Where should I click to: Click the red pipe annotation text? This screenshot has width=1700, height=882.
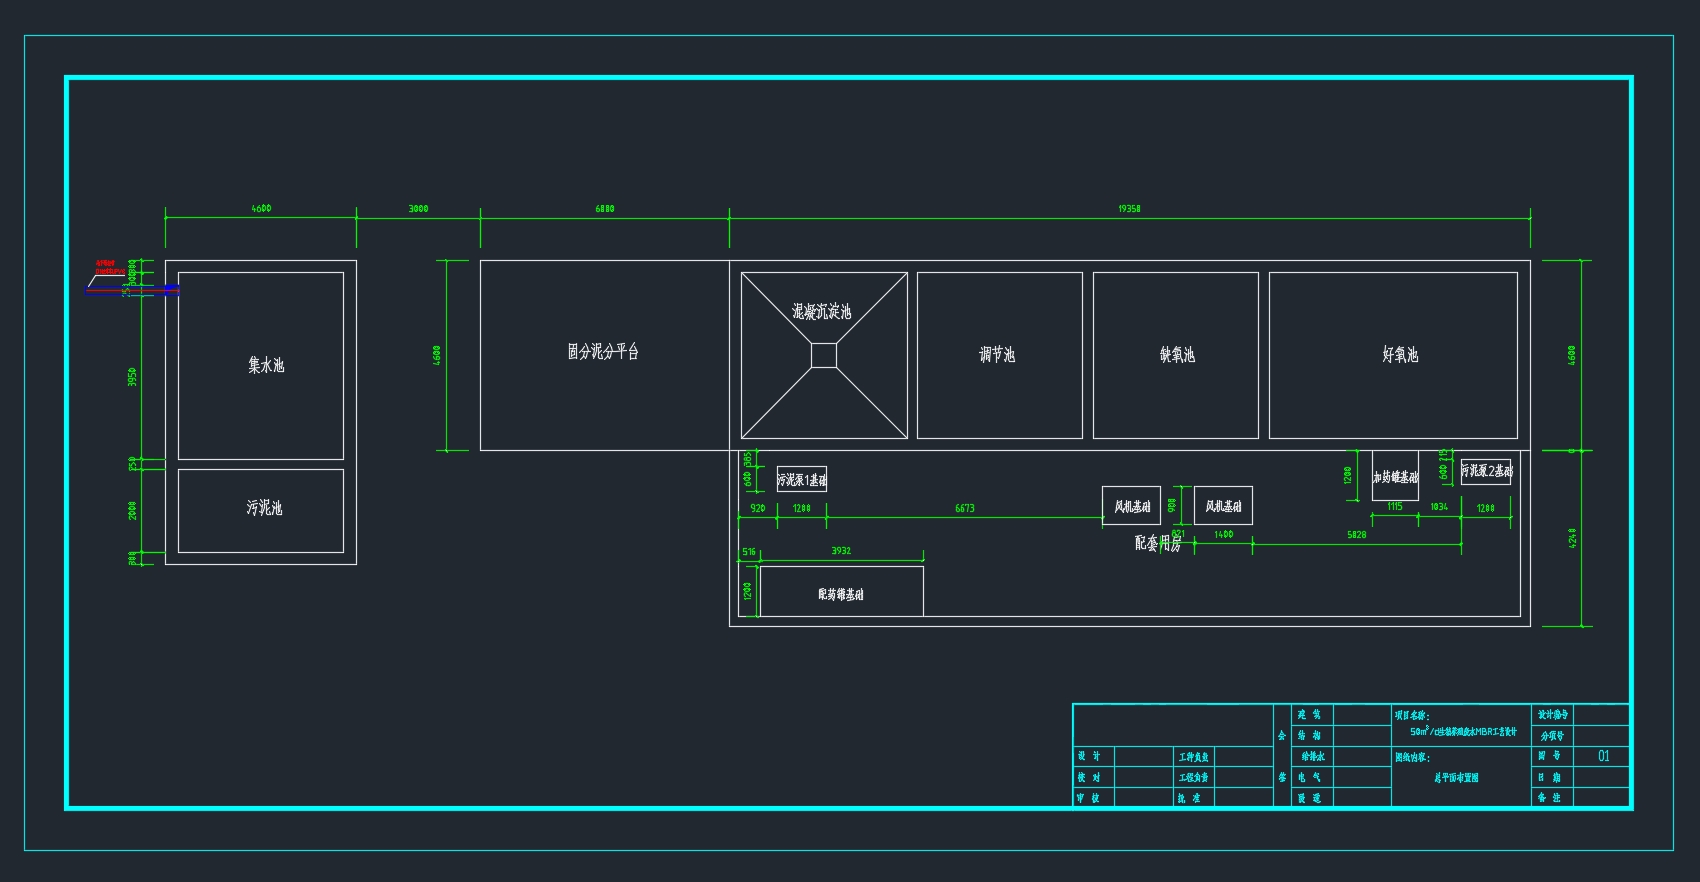(107, 267)
